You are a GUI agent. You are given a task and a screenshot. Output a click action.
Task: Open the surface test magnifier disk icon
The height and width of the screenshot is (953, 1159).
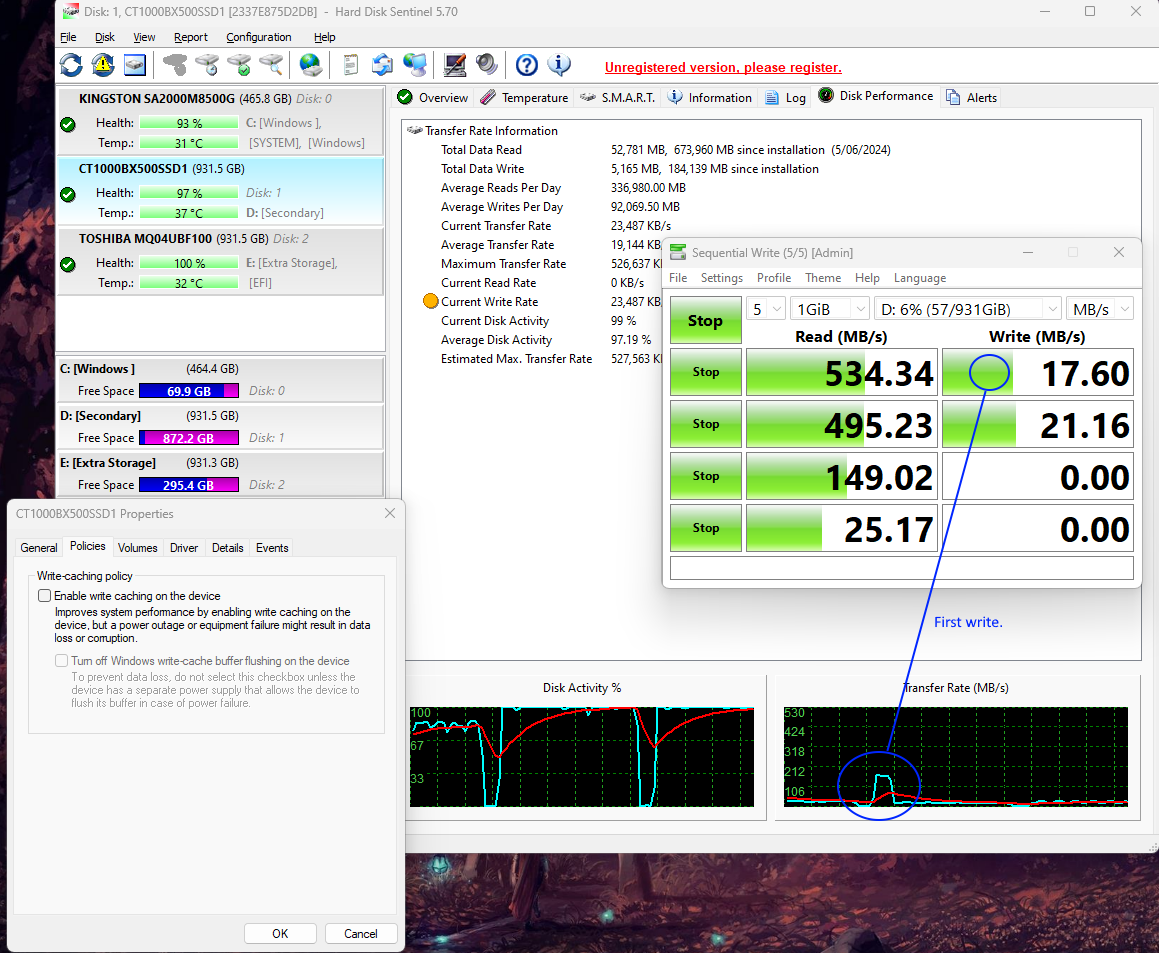click(271, 65)
